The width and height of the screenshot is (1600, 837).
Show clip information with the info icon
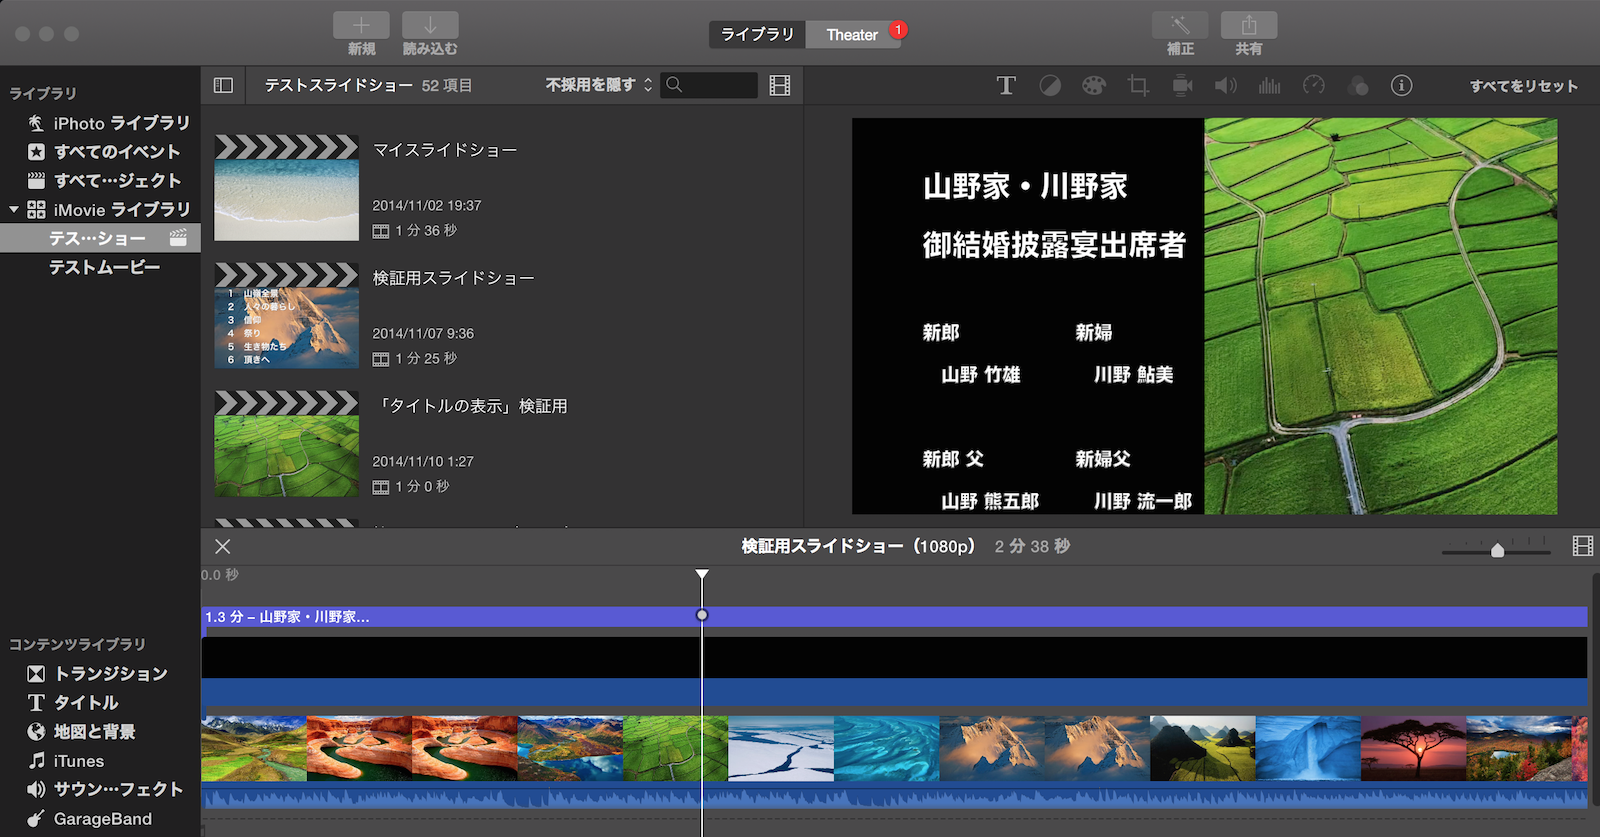click(x=1402, y=86)
